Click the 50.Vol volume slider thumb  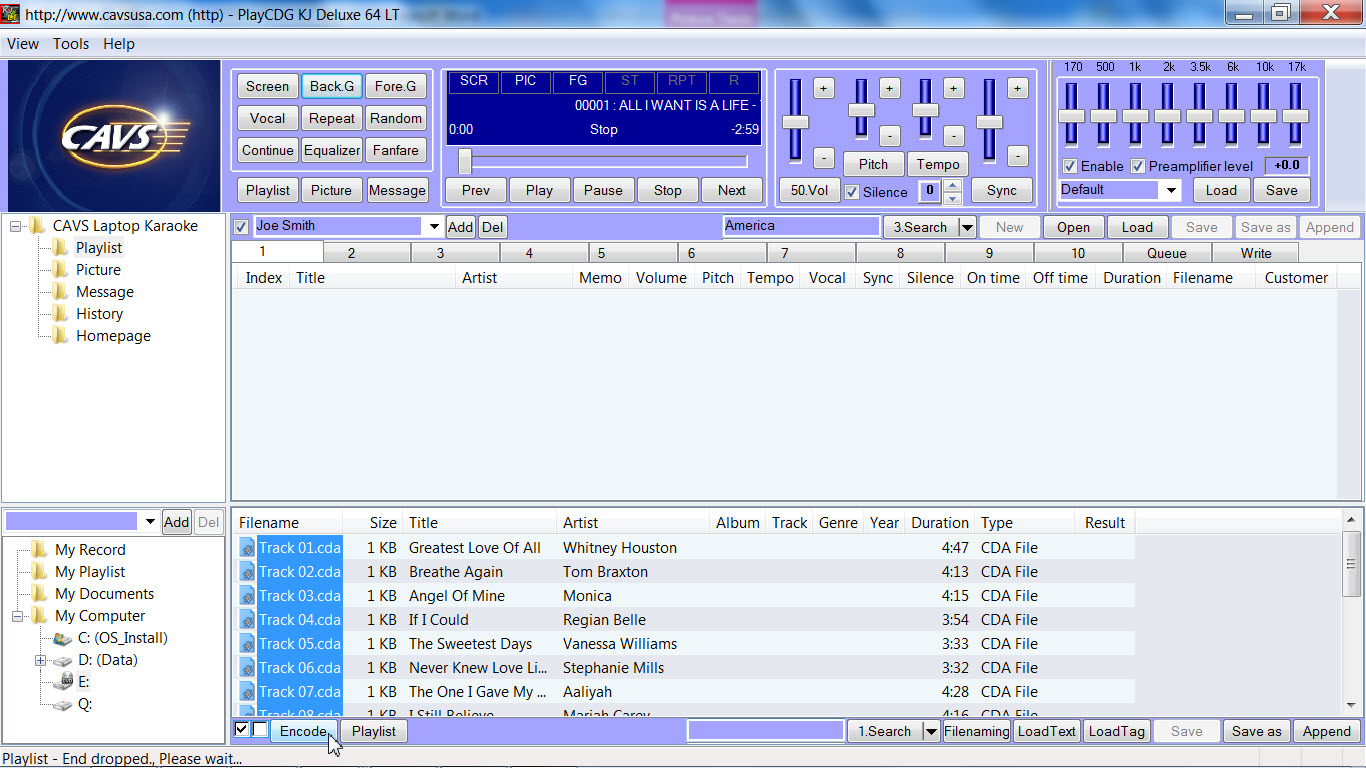(x=795, y=122)
